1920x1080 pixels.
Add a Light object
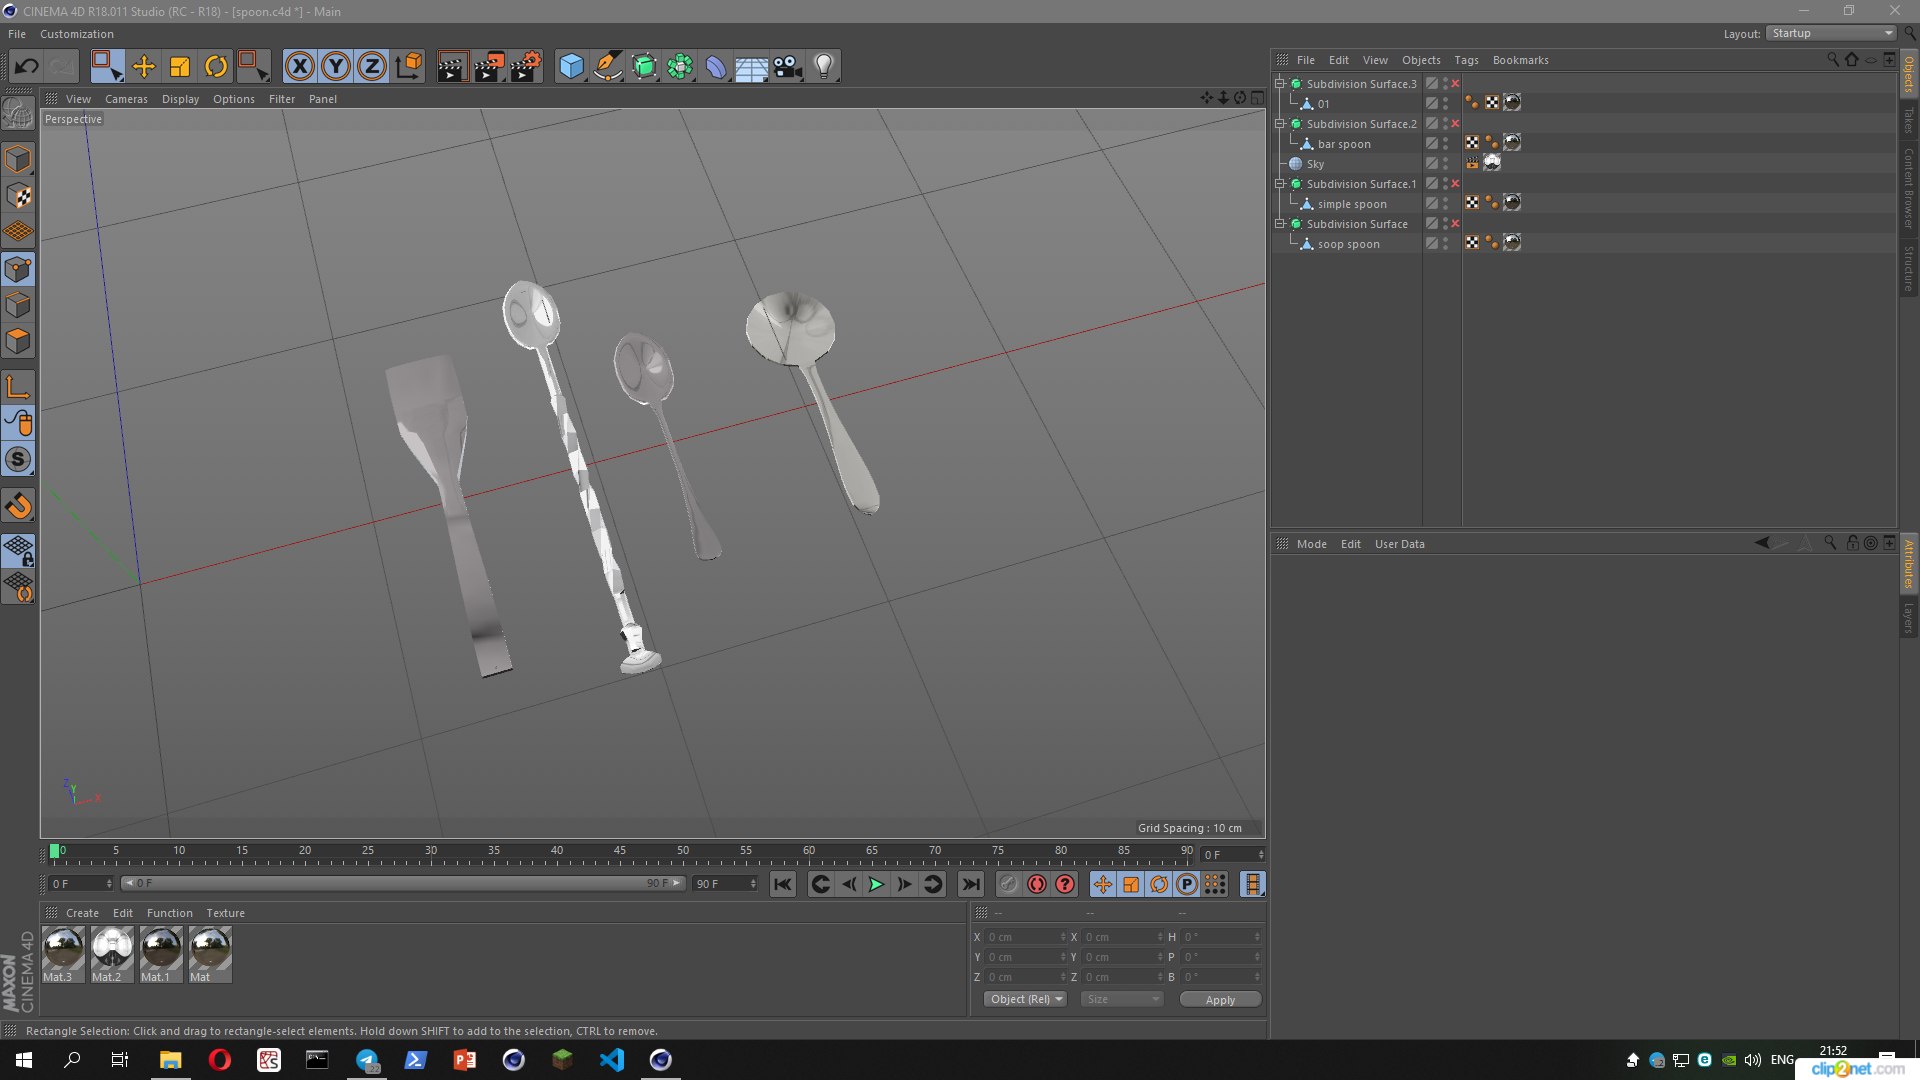(824, 67)
